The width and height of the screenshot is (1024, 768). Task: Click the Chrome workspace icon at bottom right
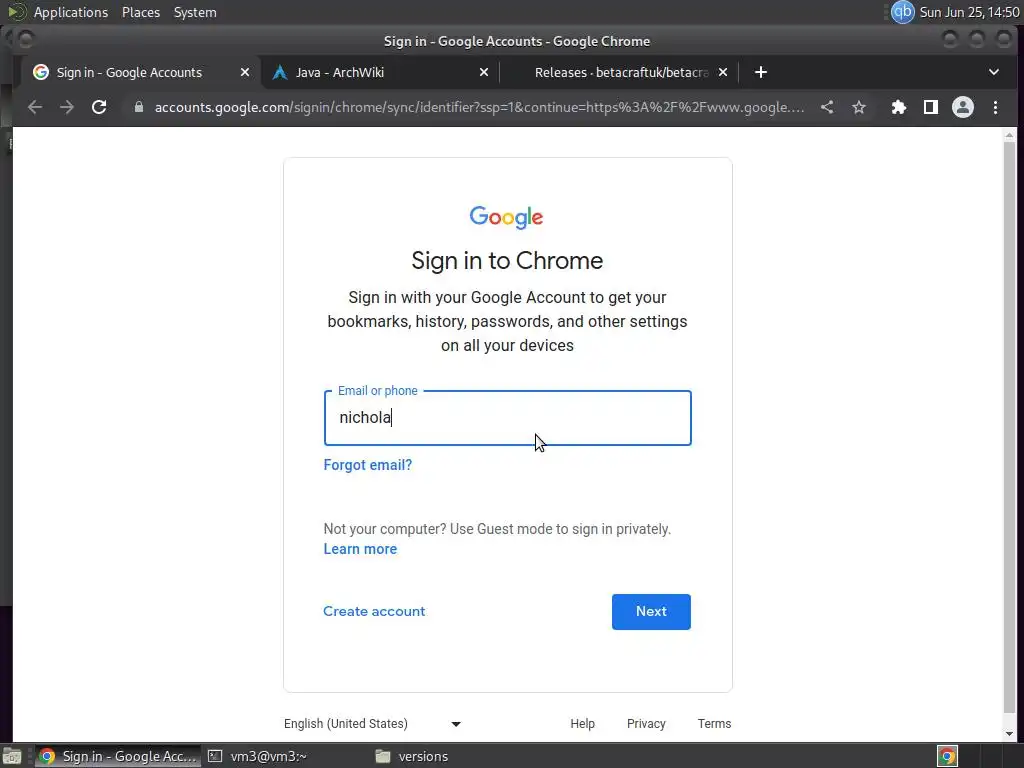click(947, 756)
